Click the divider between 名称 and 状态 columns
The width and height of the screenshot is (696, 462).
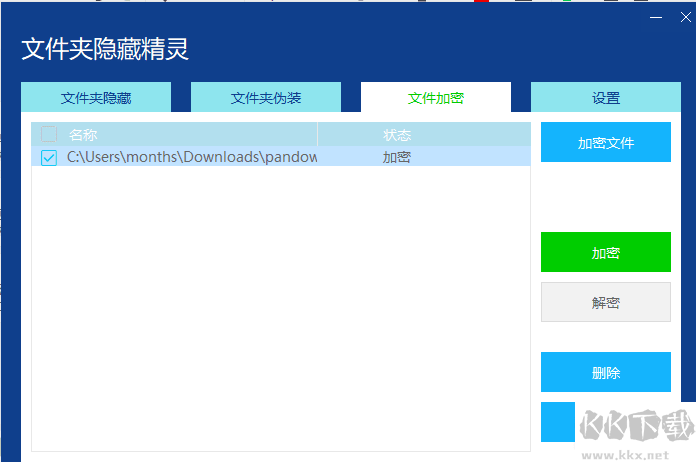(317, 135)
